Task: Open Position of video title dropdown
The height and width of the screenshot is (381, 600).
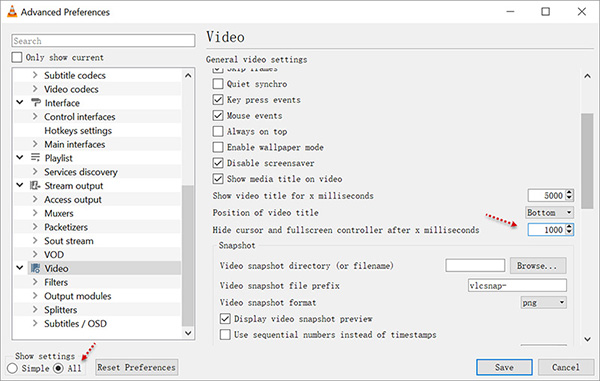Action: tap(549, 212)
